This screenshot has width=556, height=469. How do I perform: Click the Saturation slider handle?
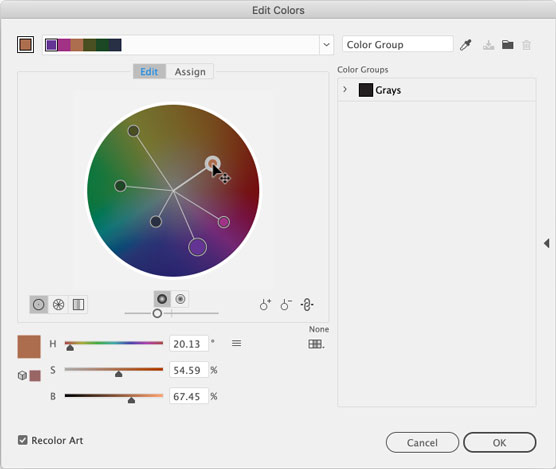(118, 374)
